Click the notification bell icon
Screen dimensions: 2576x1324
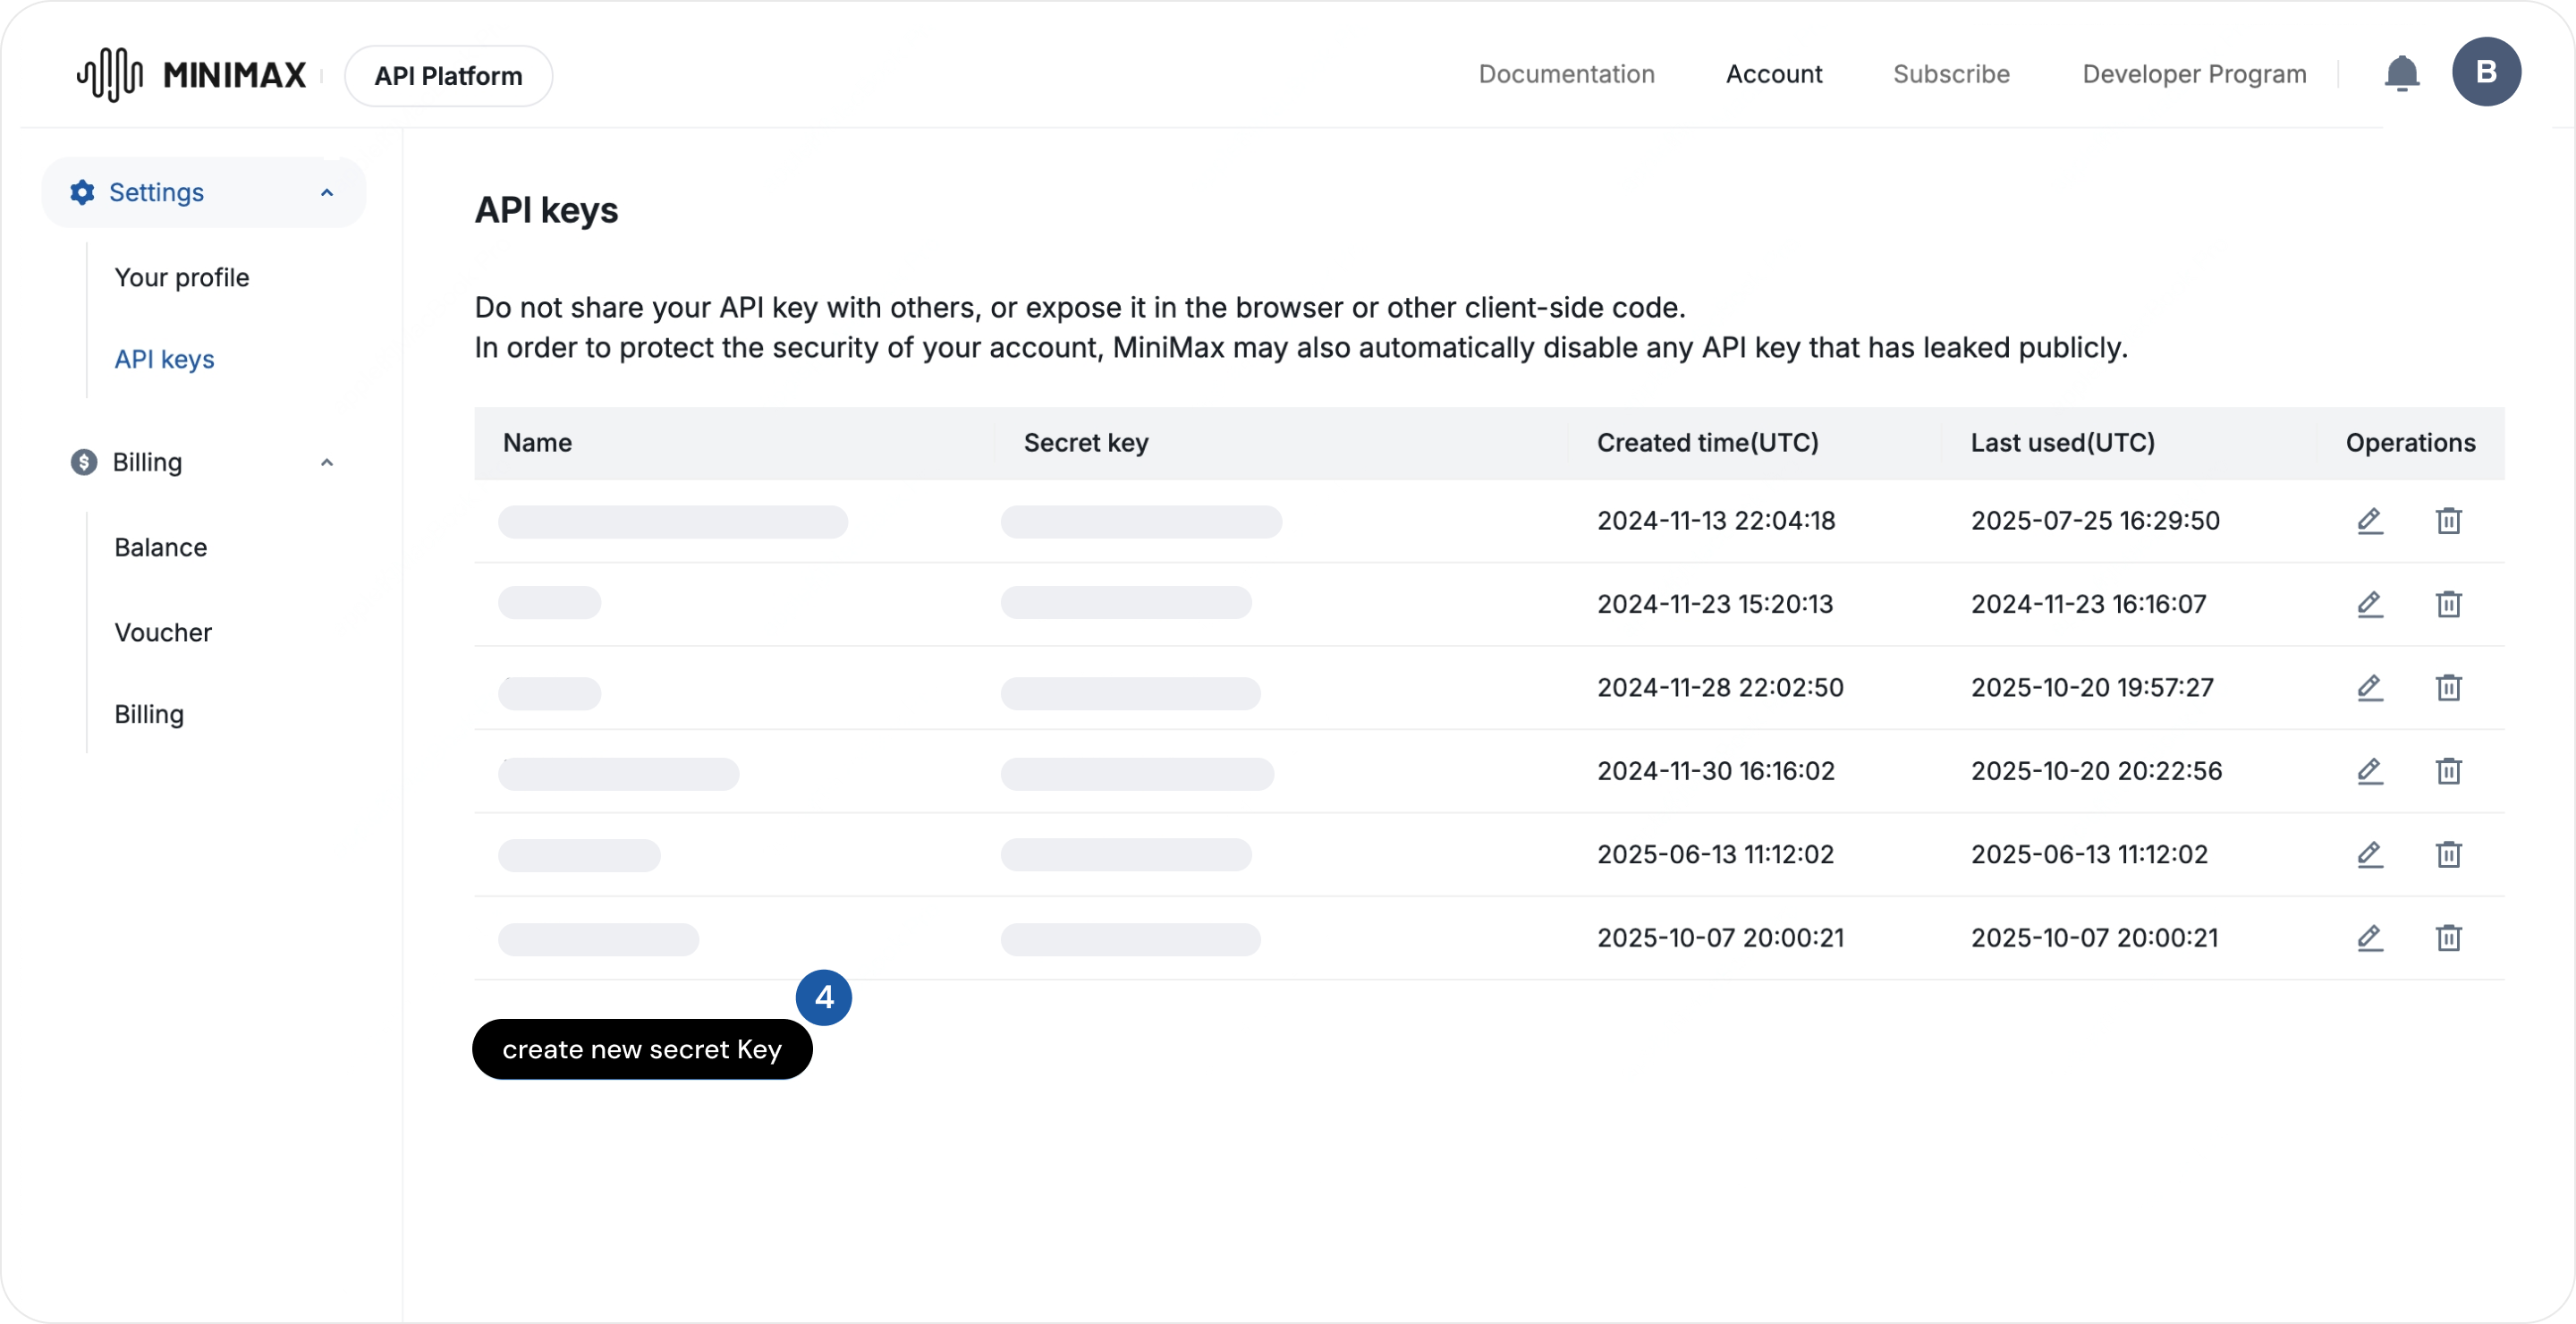click(2401, 74)
